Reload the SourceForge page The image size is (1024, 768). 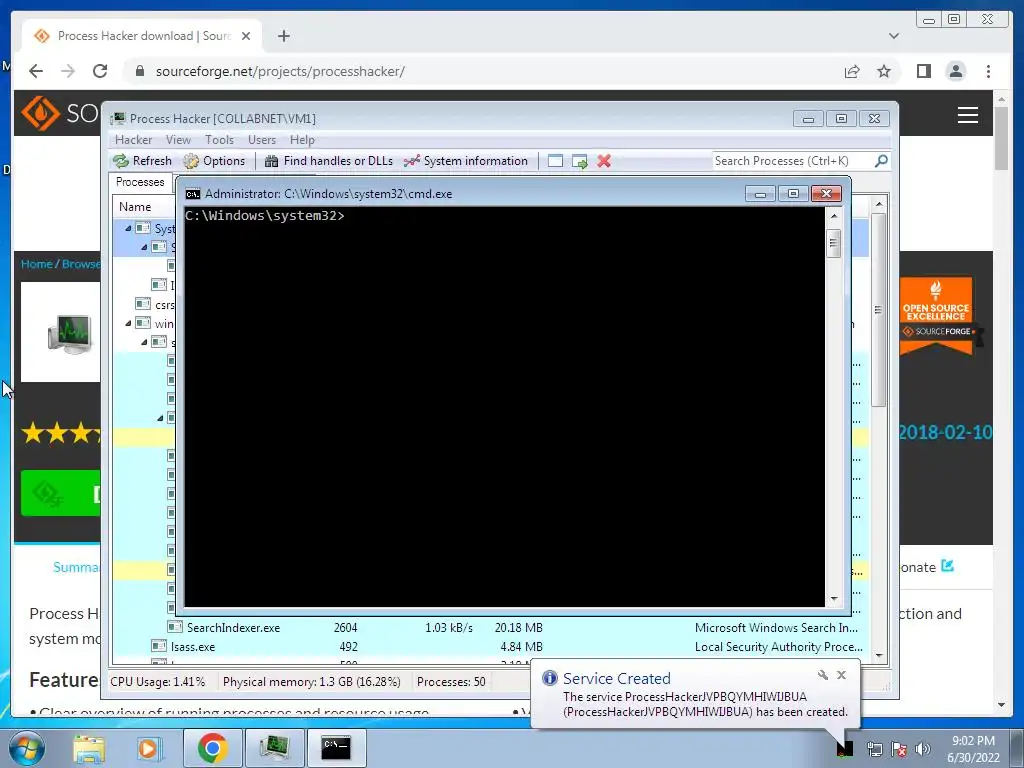point(100,71)
